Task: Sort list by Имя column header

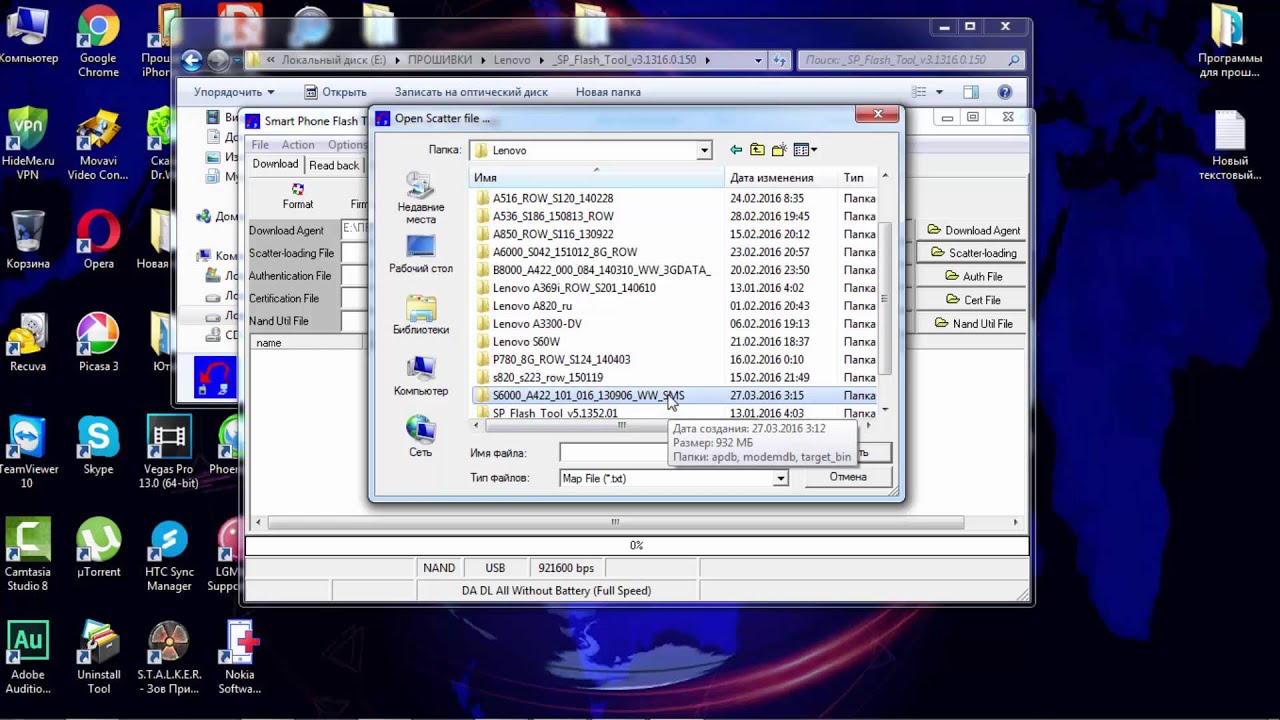Action: pyautogui.click(x=597, y=177)
